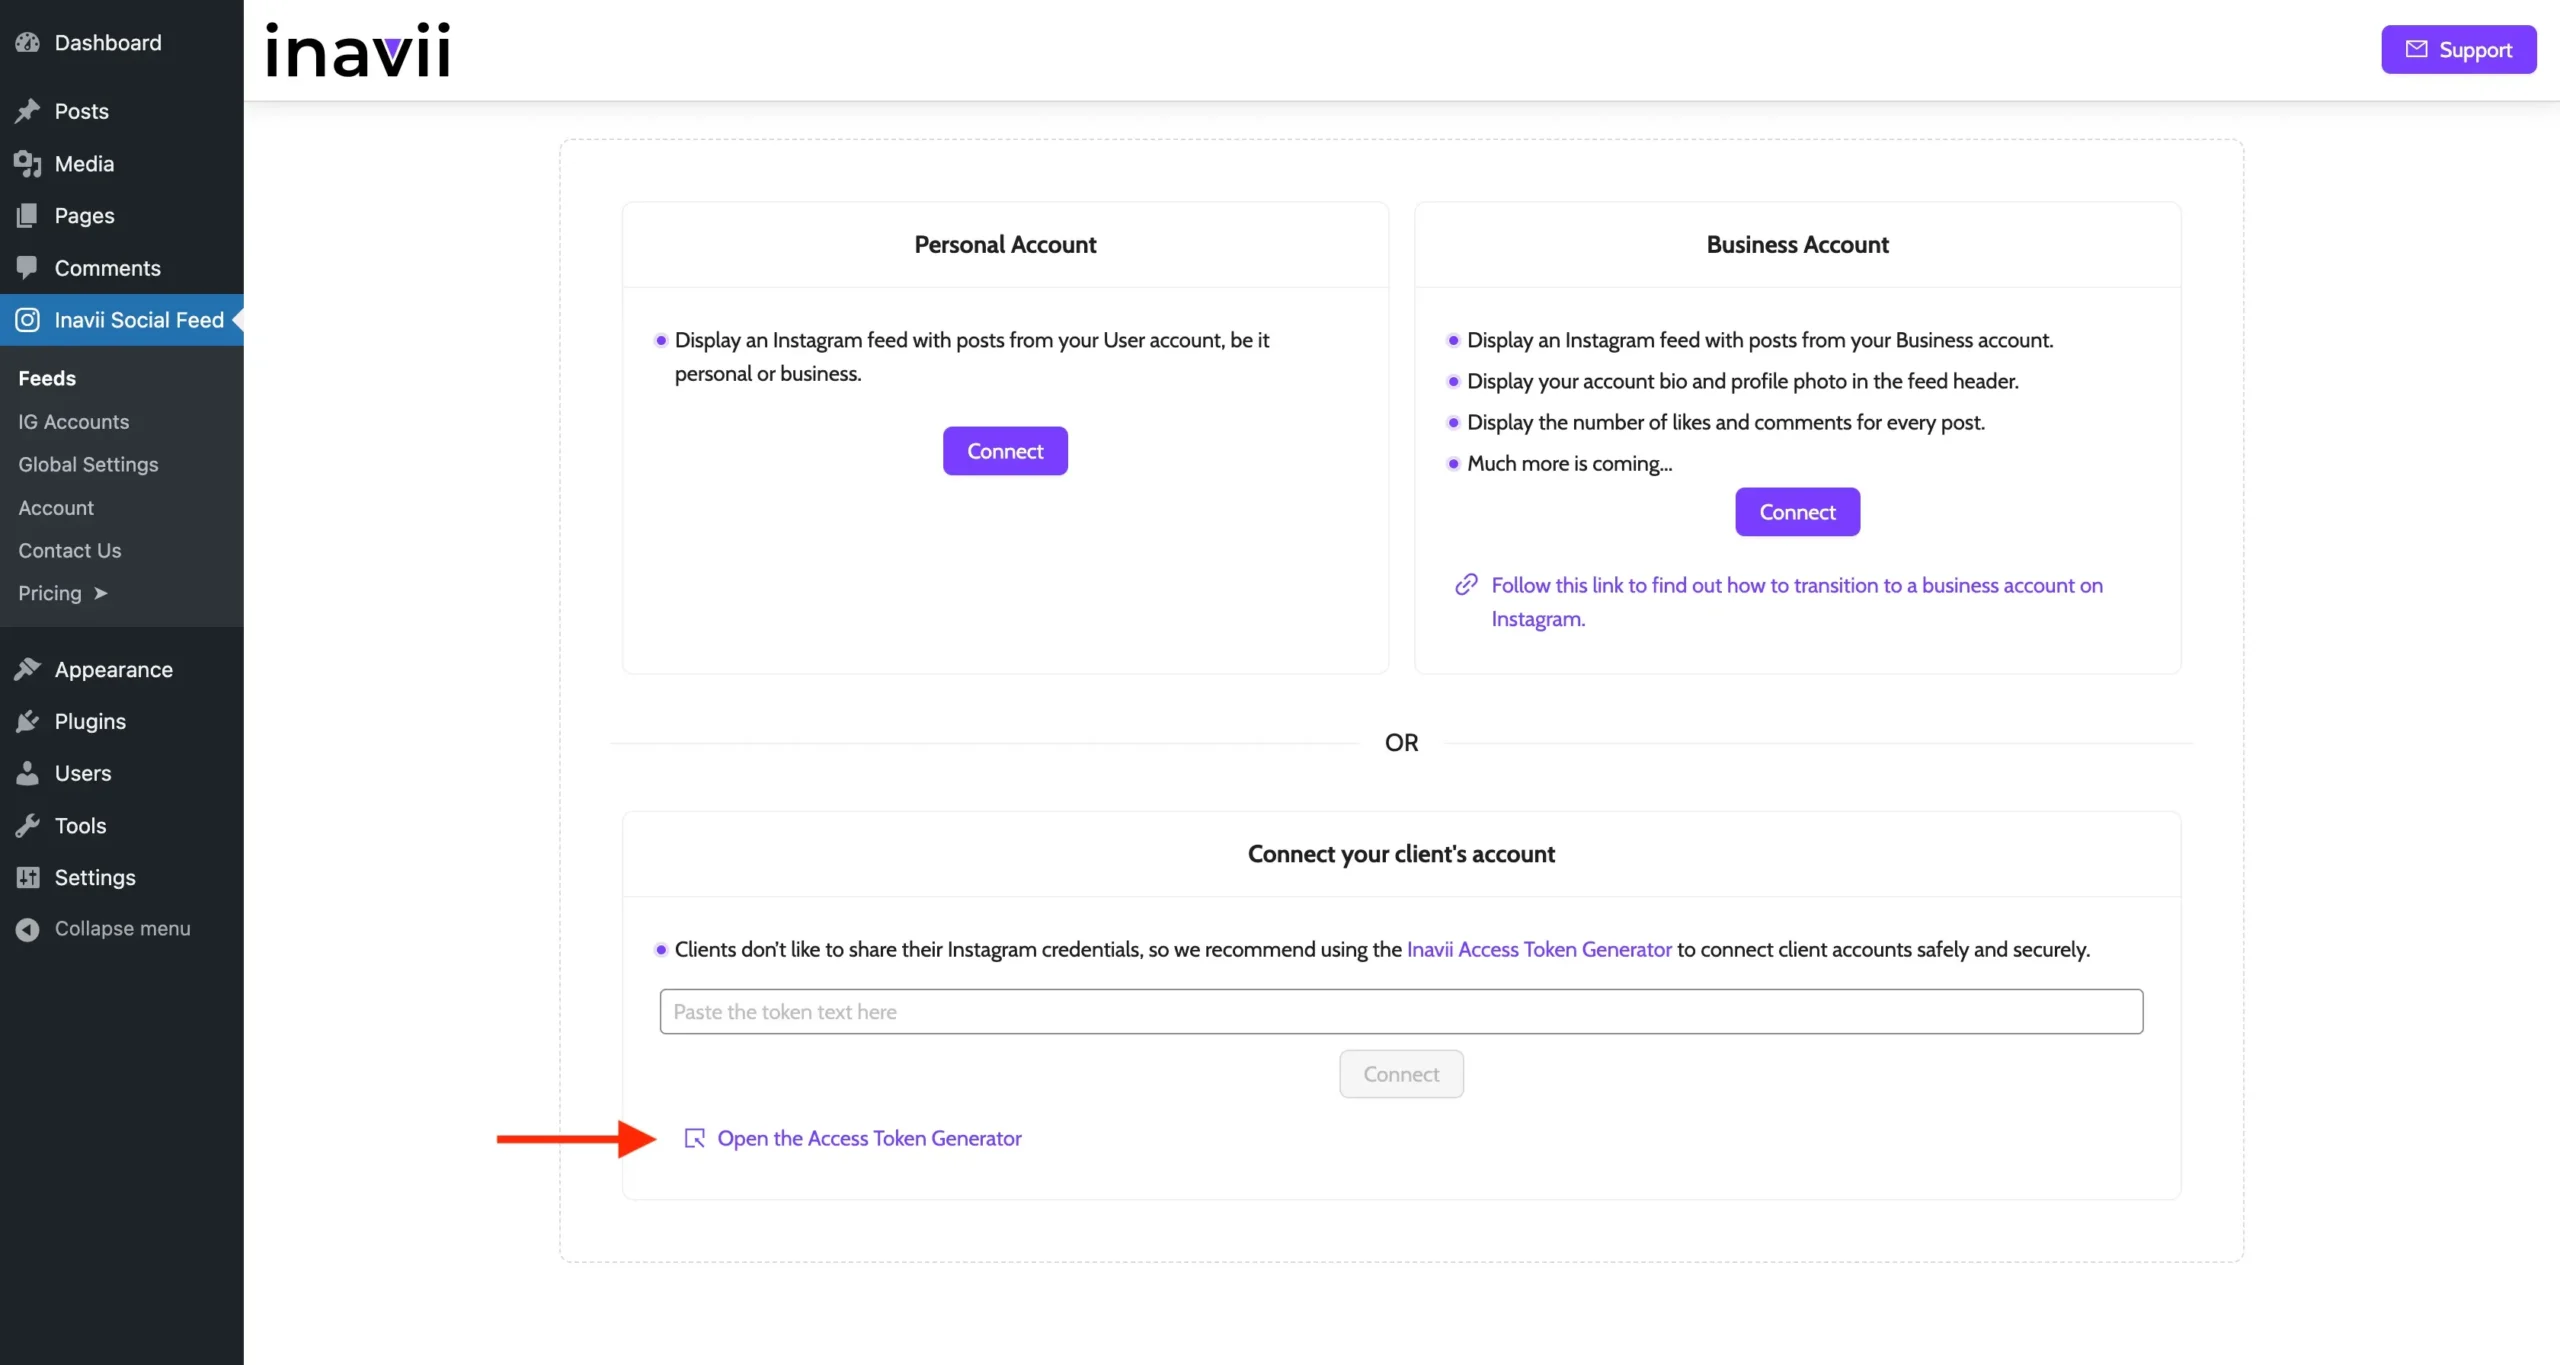This screenshot has height=1365, width=2560.
Task: Click the Appearance paintbrush icon
Action: pos(27,670)
